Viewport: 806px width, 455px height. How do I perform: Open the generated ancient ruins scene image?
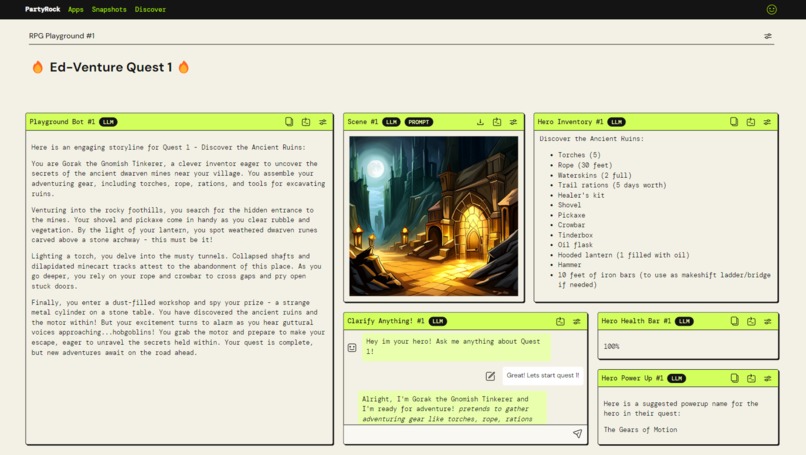click(x=433, y=216)
